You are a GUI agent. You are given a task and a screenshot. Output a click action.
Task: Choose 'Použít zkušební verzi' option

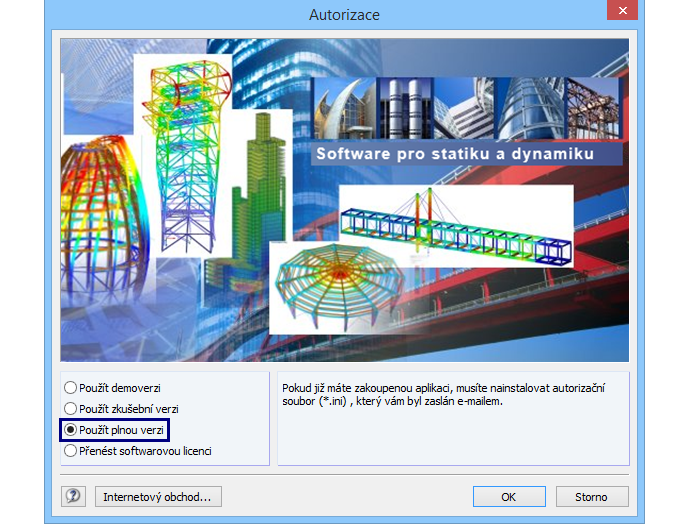(121, 409)
